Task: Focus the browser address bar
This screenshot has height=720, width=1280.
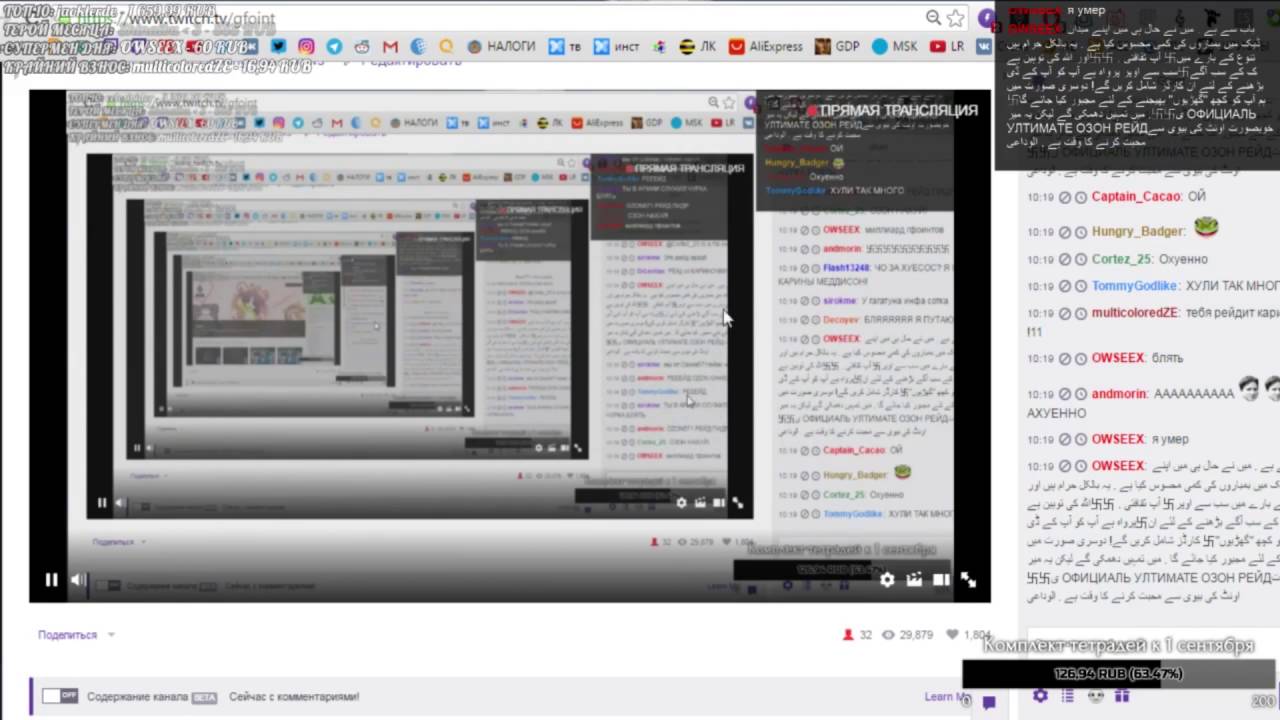Action: [500, 18]
